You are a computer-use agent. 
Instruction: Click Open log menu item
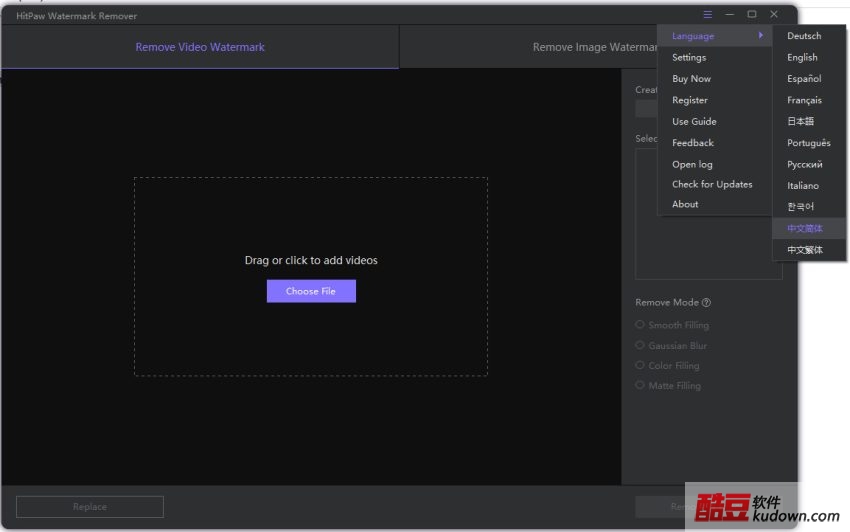(714, 164)
